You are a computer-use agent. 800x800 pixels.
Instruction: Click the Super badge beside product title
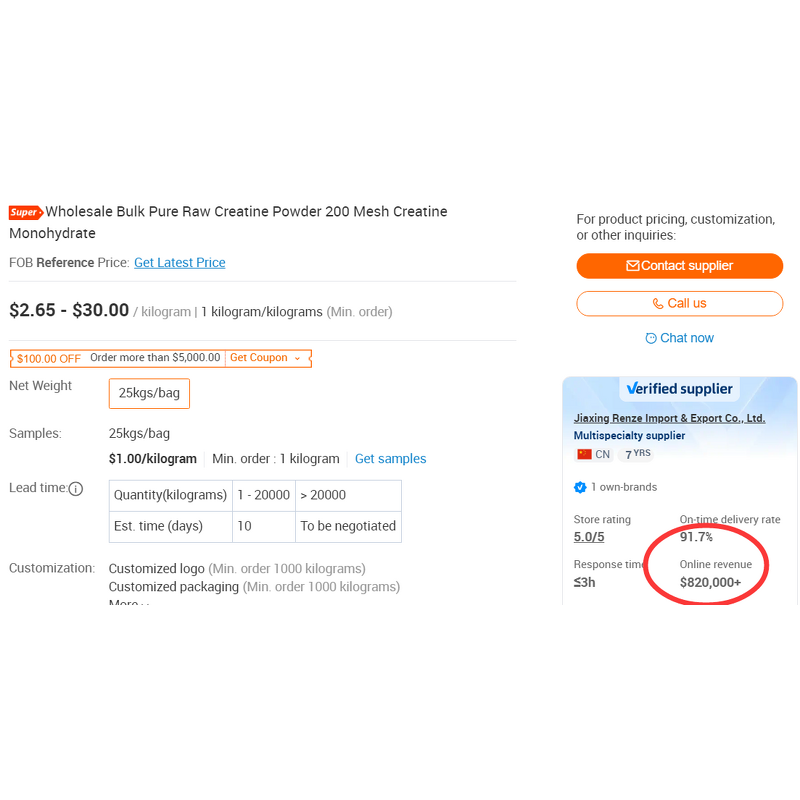point(26,212)
